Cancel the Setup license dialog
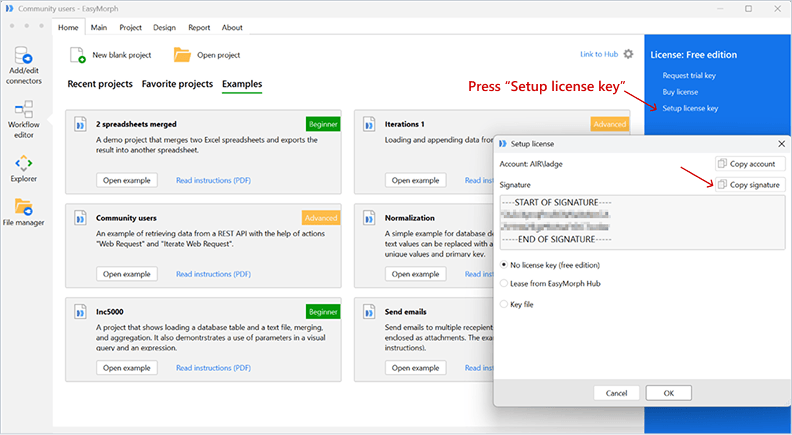 coord(616,393)
